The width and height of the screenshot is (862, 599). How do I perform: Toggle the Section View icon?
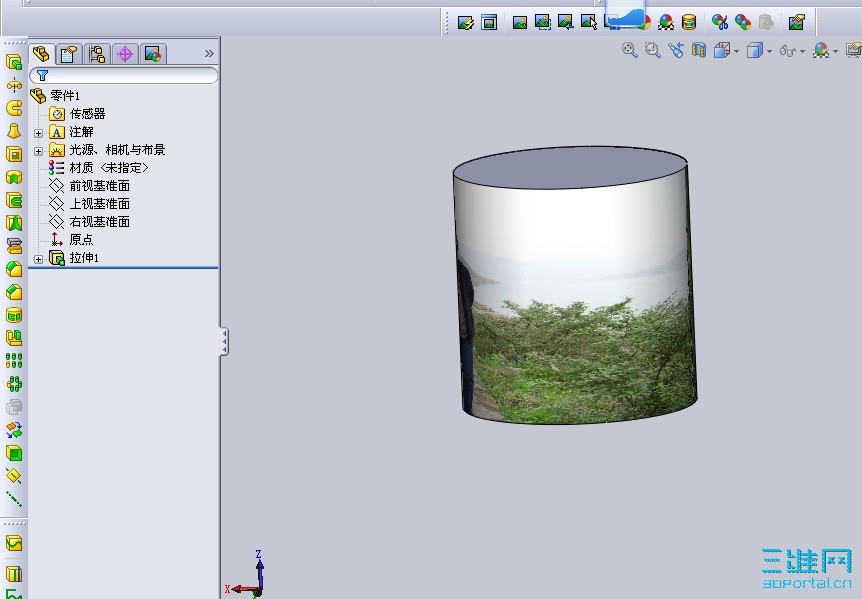point(699,51)
